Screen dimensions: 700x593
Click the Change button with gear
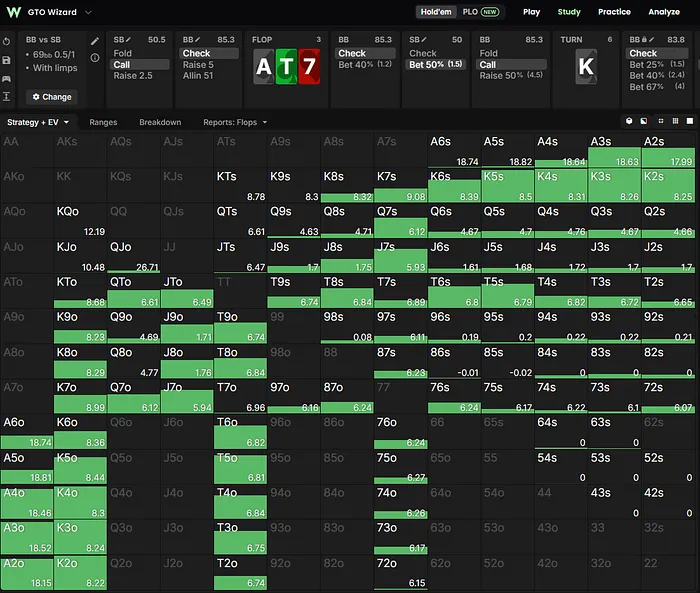tap(52, 97)
